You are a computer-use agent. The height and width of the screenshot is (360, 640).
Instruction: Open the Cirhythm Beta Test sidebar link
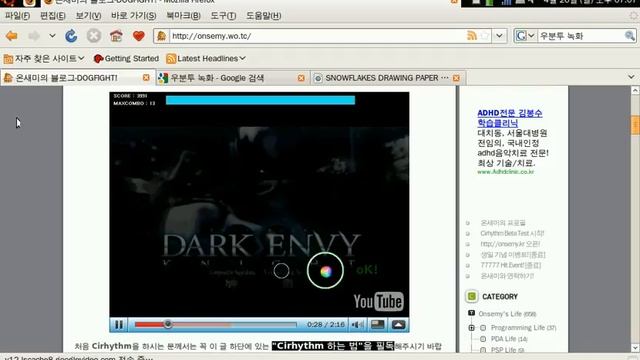pyautogui.click(x=512, y=233)
